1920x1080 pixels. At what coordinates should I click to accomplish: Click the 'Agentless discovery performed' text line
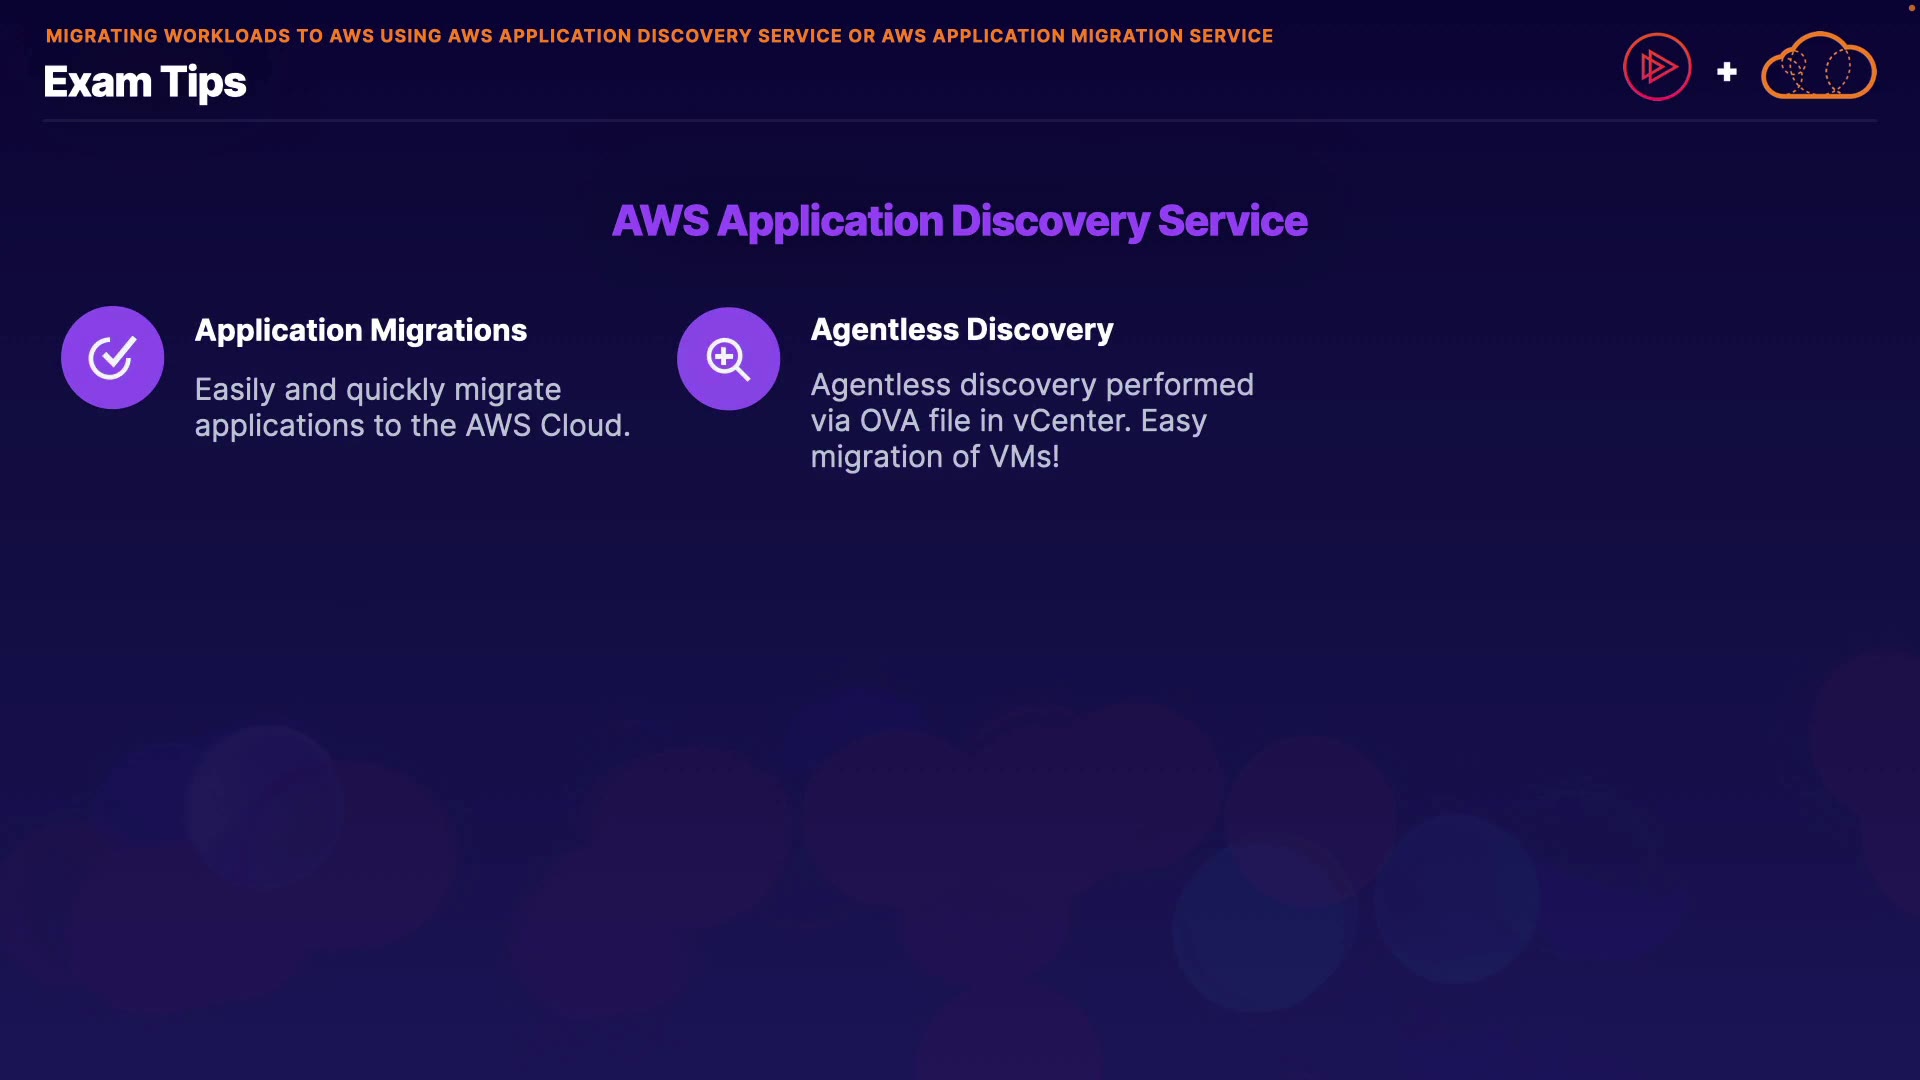1031,384
